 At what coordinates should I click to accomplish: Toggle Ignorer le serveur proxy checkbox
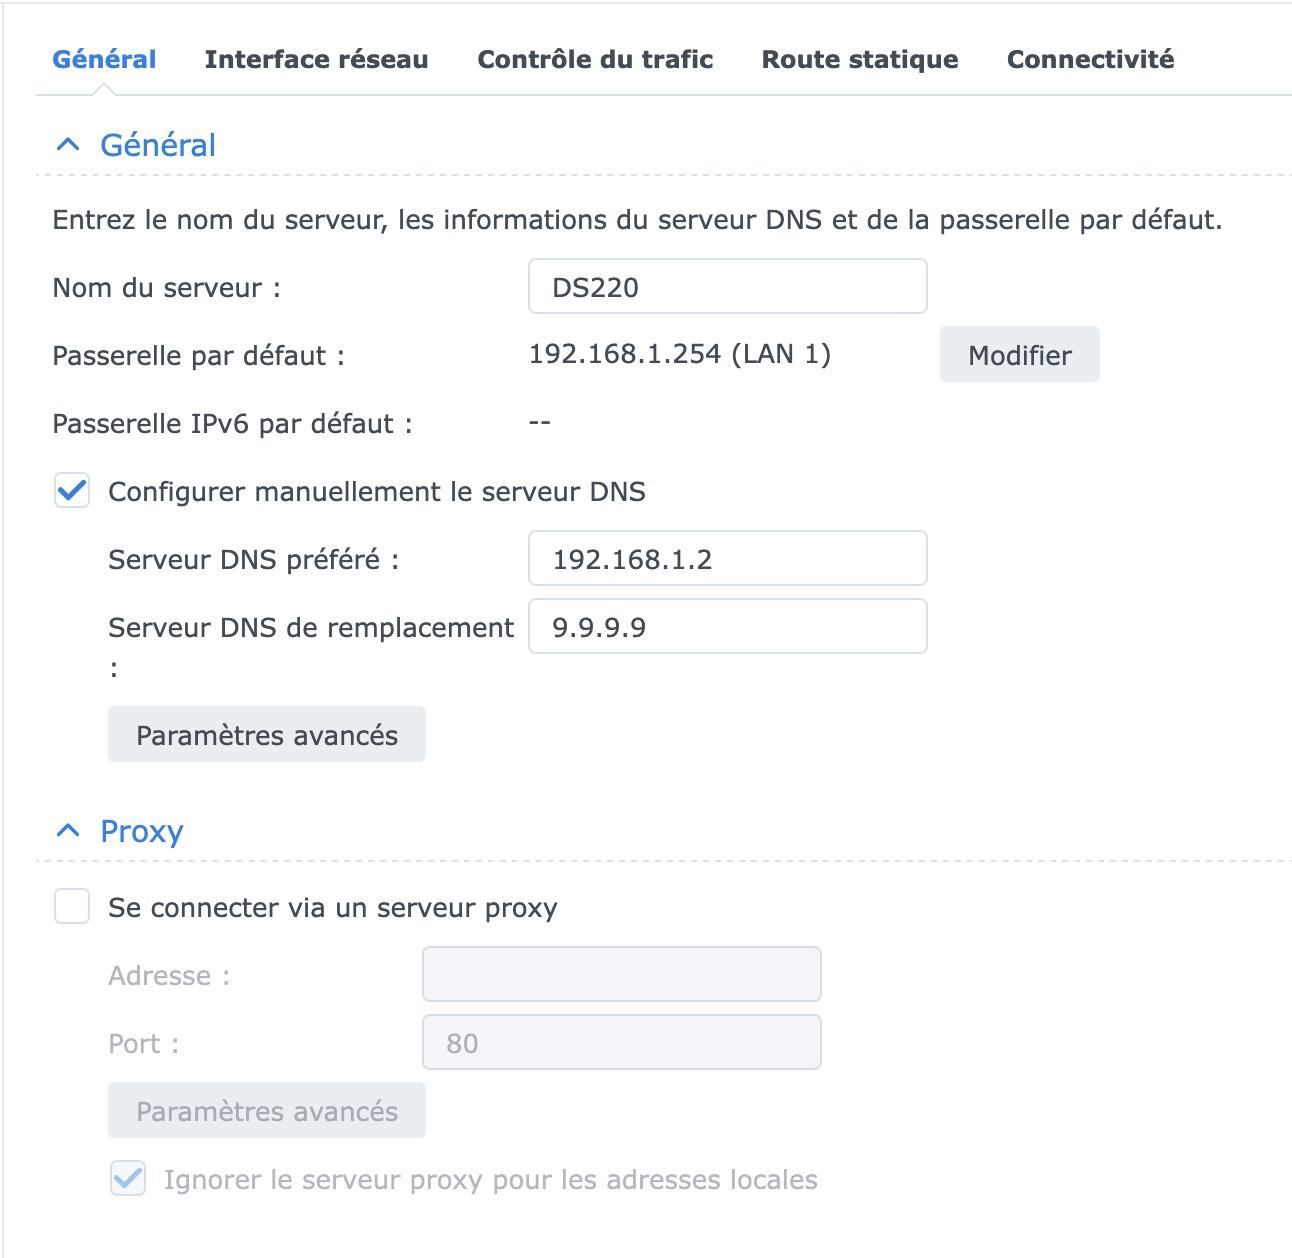pos(128,1180)
